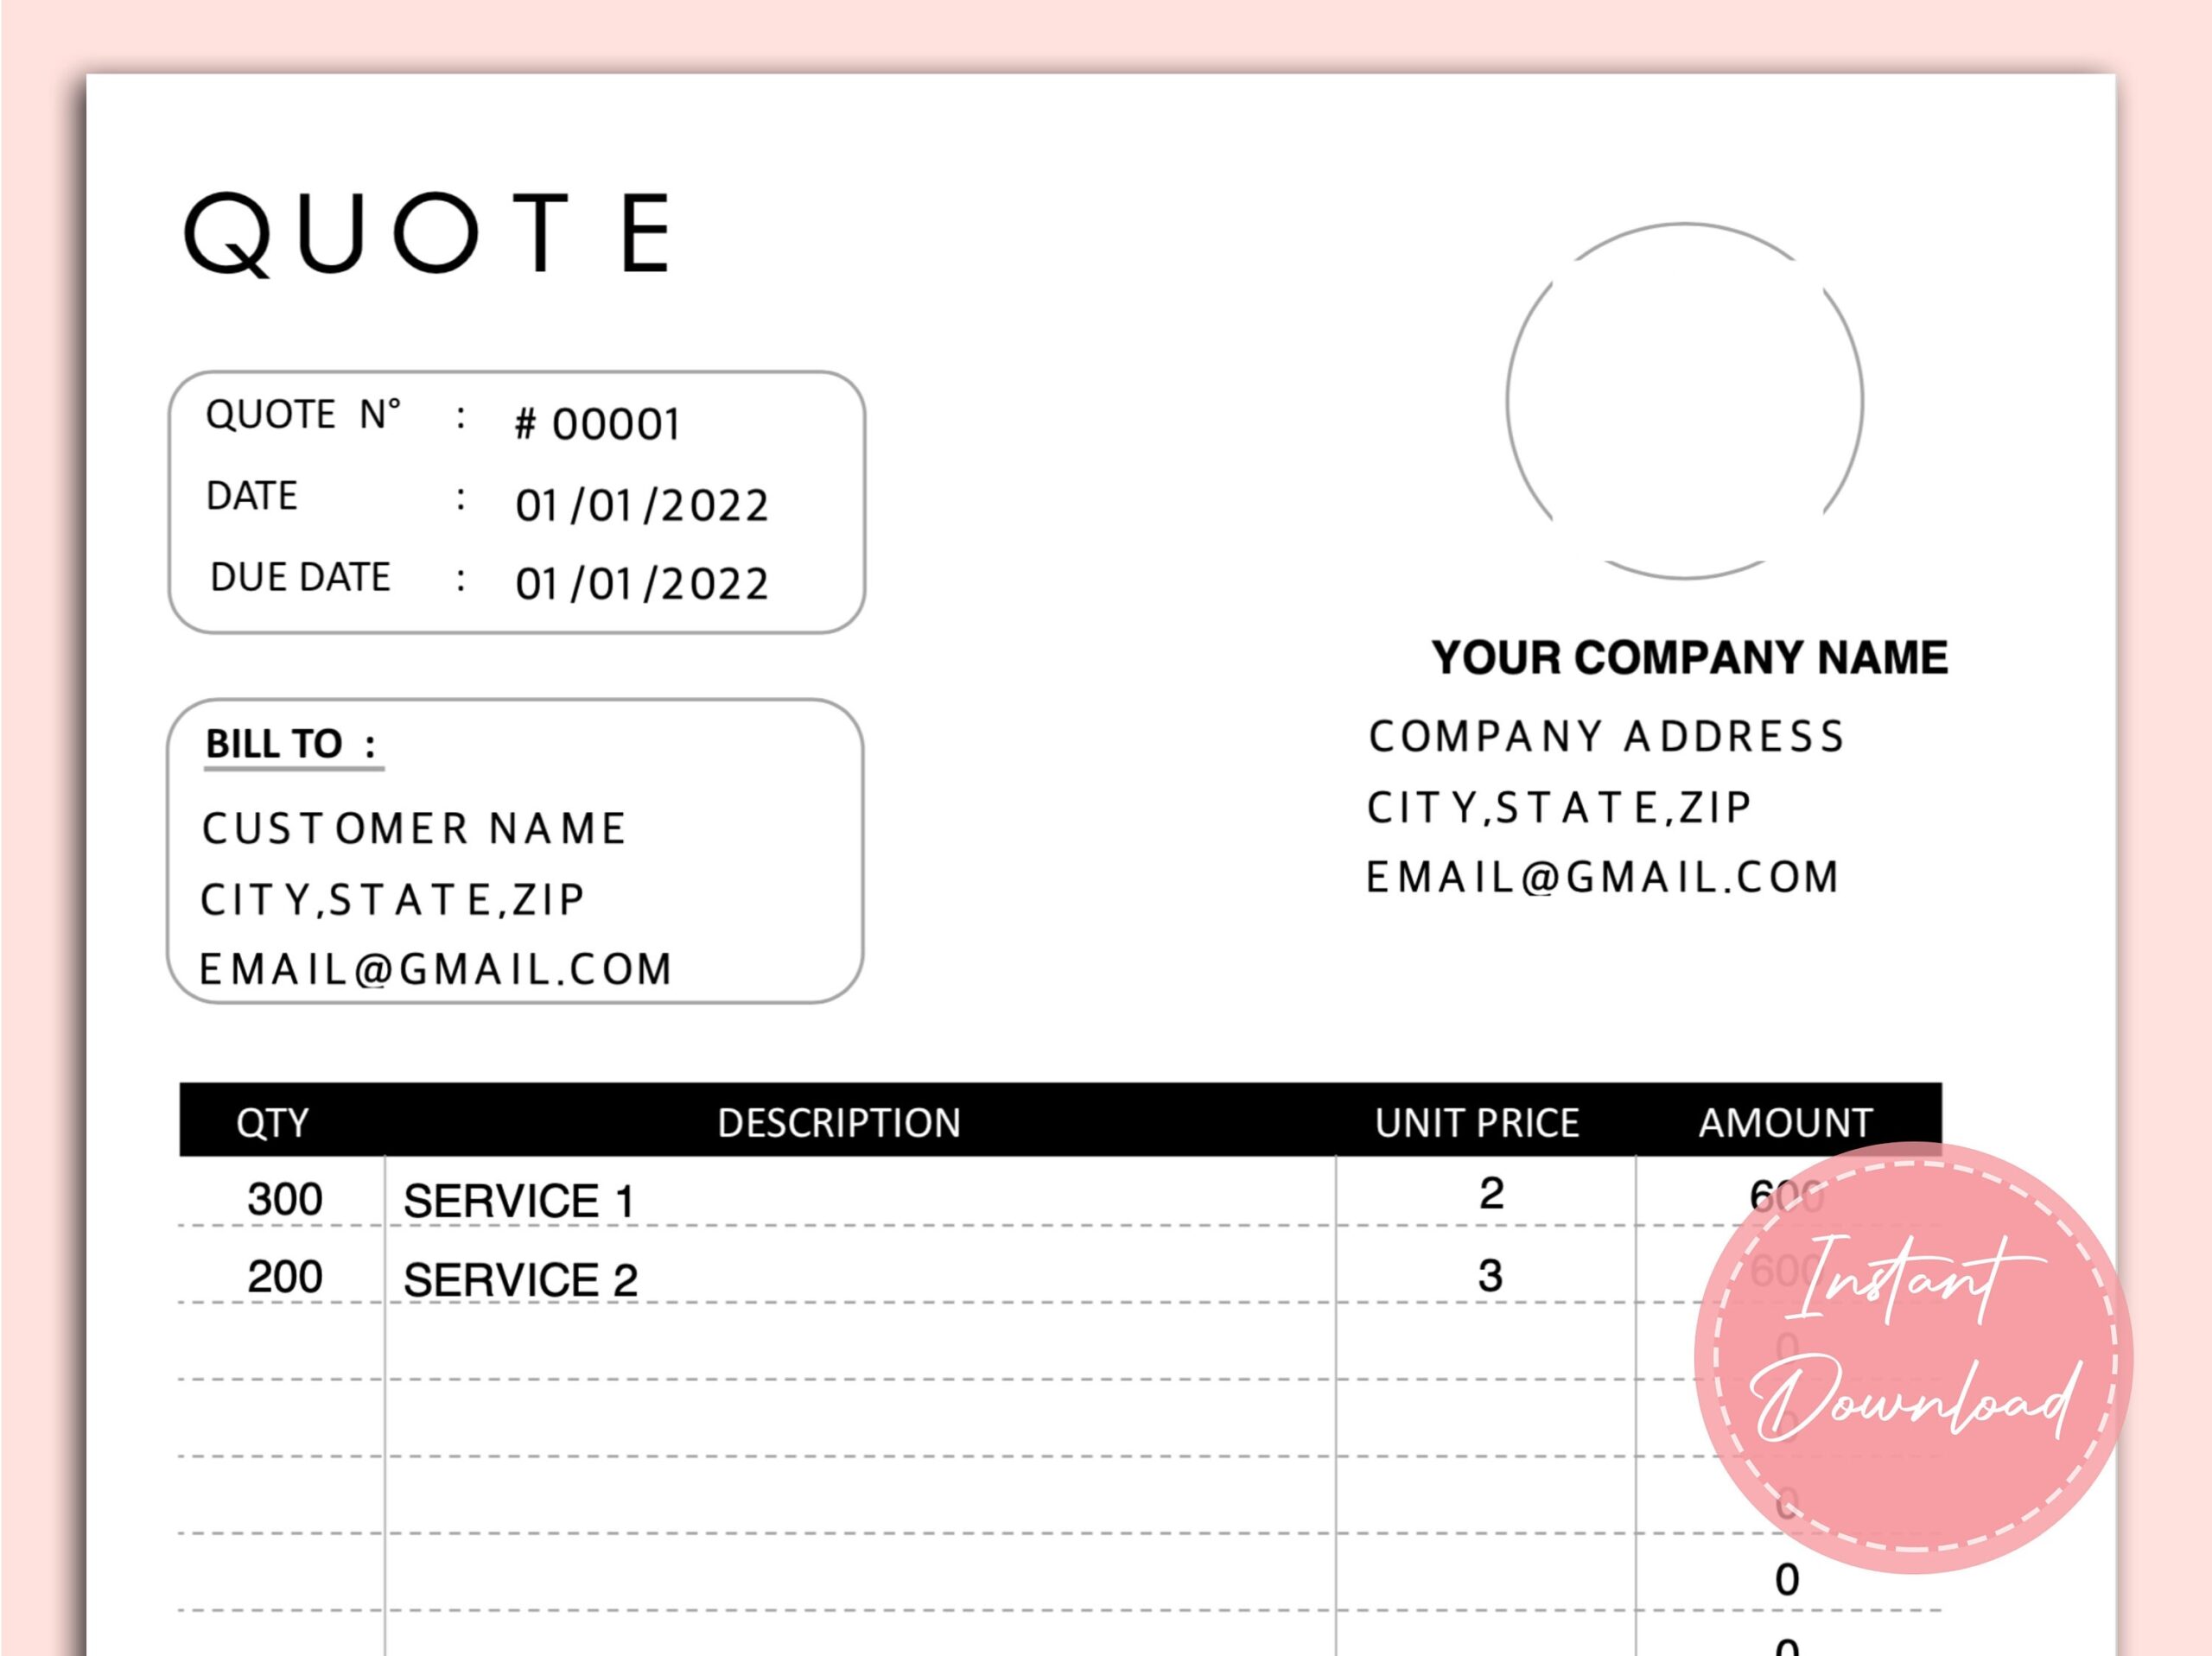Select the quote number # 00001 field
This screenshot has height=1656, width=2212.
pyautogui.click(x=597, y=424)
